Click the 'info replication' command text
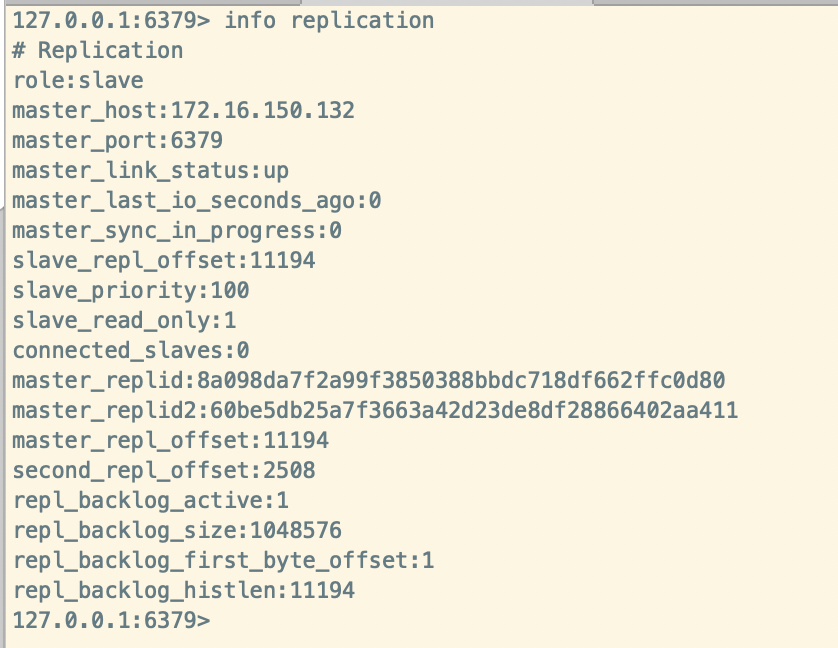The image size is (838, 648). coord(329,21)
